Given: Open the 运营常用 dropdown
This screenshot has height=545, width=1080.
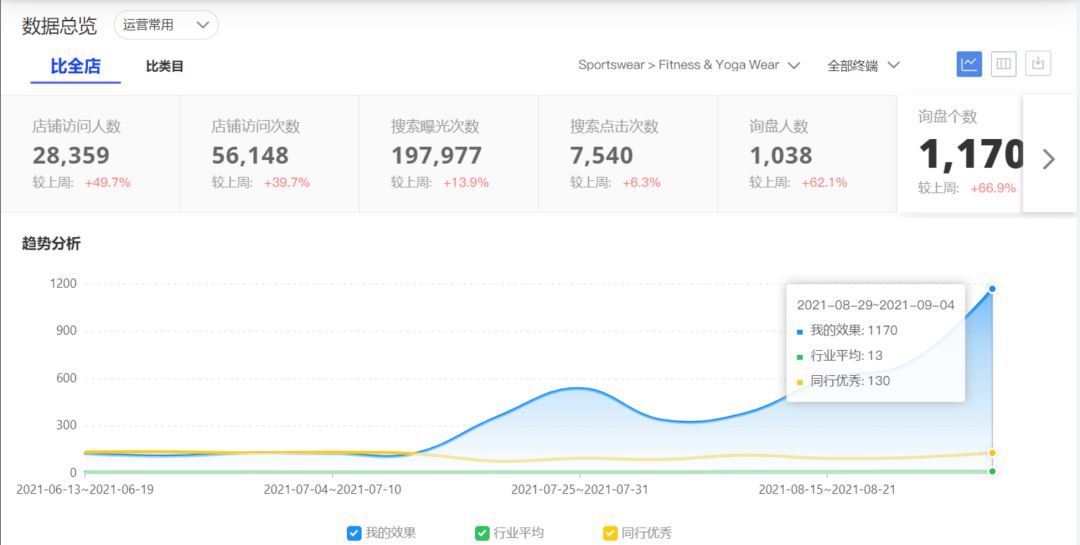Looking at the screenshot, I should point(166,25).
